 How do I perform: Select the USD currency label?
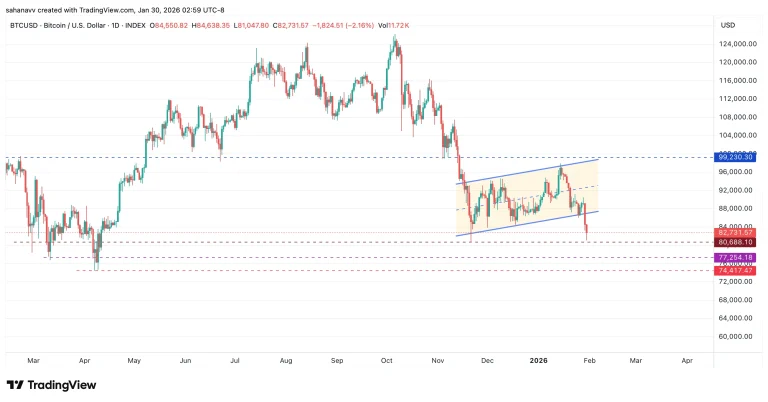728,25
